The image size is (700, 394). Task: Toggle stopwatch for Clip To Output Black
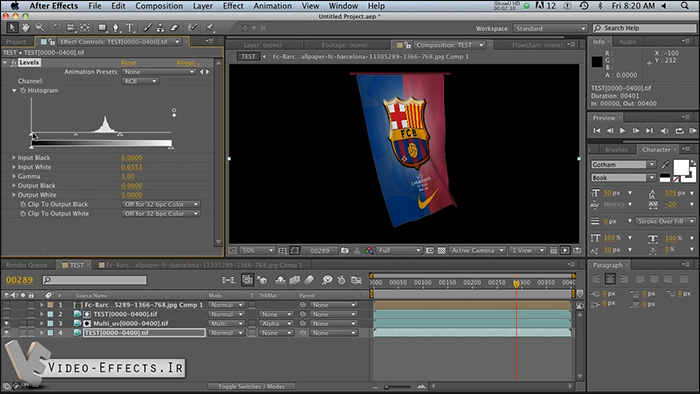coord(22,204)
